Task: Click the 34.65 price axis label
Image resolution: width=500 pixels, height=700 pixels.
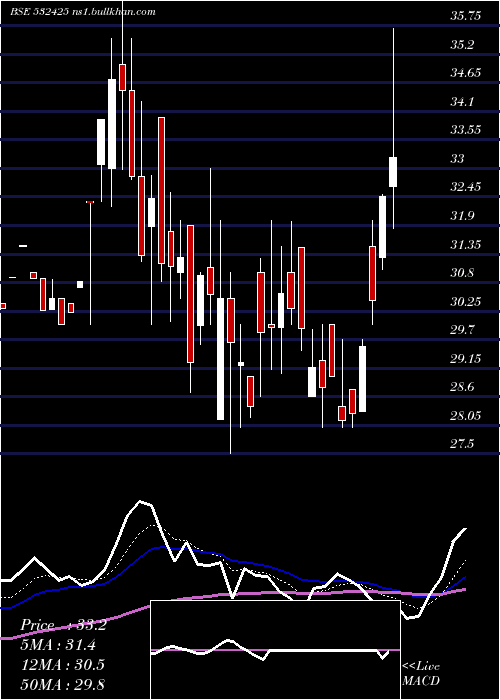Action: click(466, 73)
